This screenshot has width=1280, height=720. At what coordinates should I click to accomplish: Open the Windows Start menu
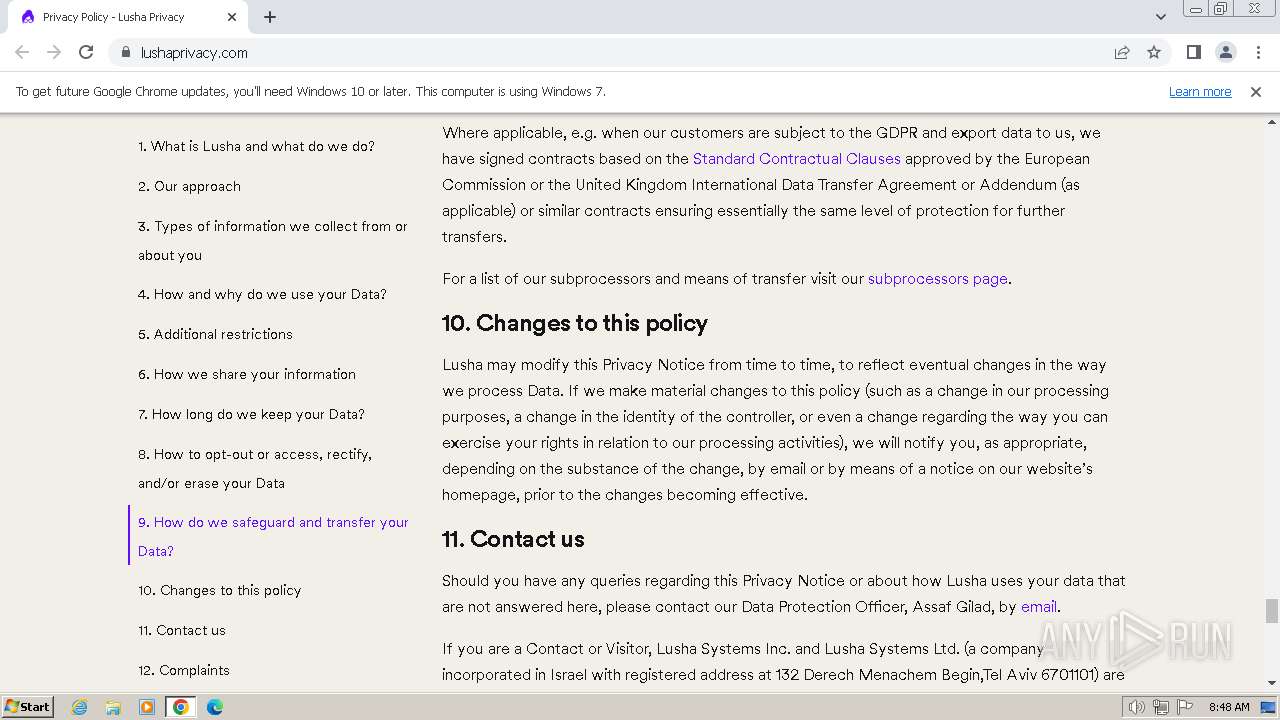click(28, 706)
